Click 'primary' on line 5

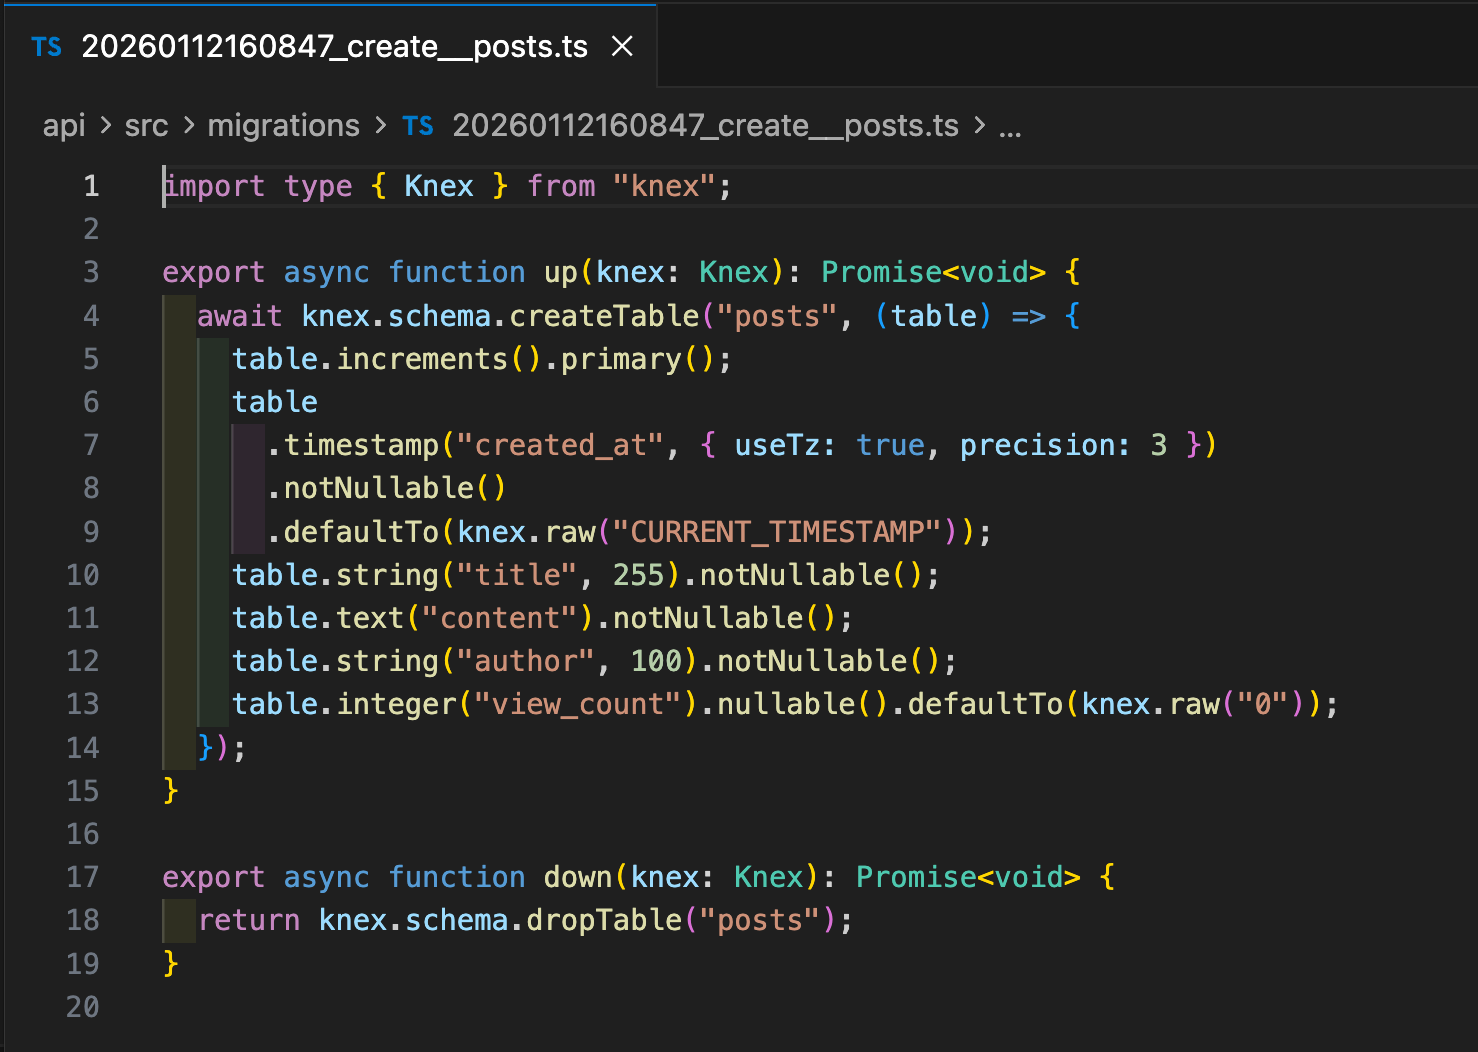pos(621,359)
